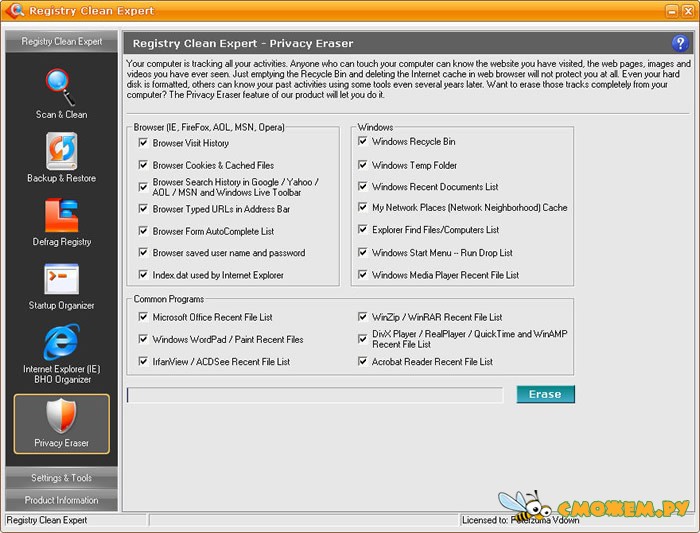Click the app logo in title bar
Screen dimensions: 700x533
point(14,10)
